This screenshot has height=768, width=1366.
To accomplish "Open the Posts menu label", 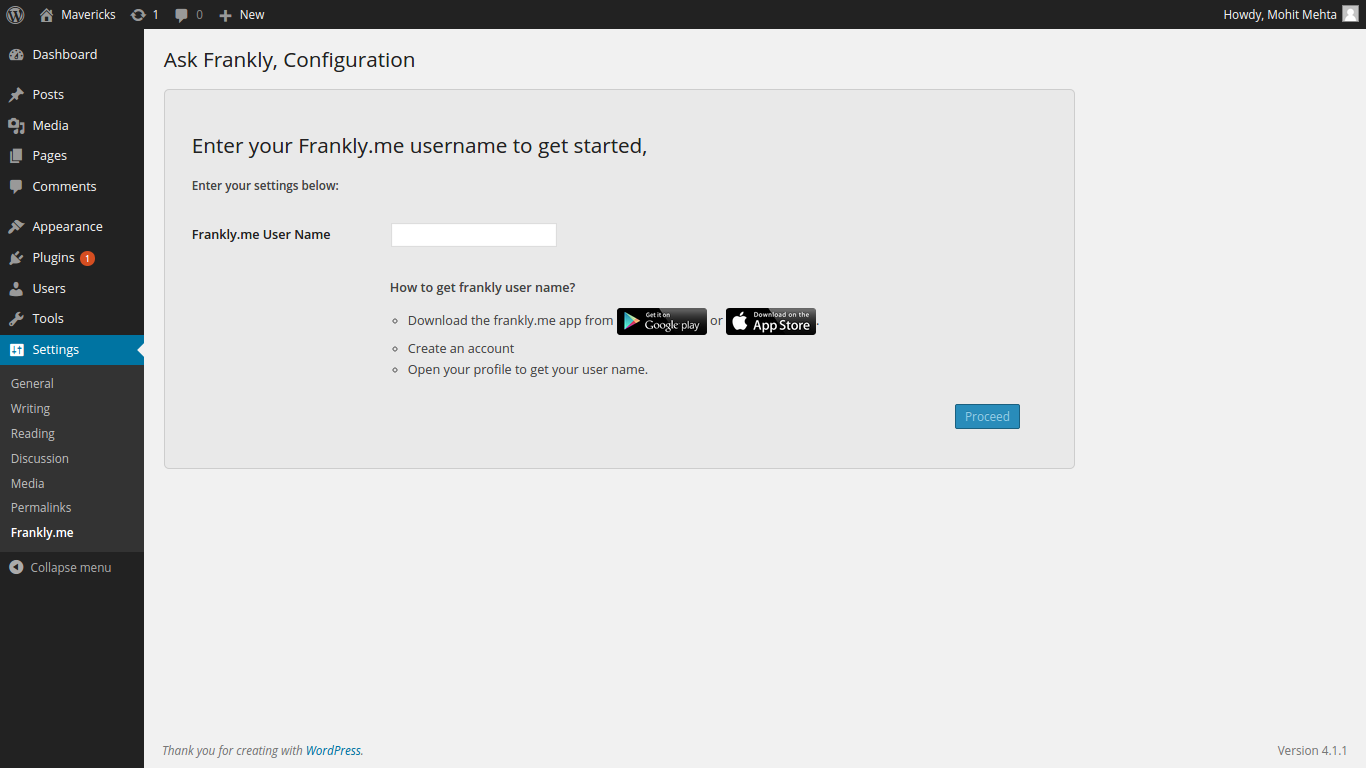I will click(48, 95).
